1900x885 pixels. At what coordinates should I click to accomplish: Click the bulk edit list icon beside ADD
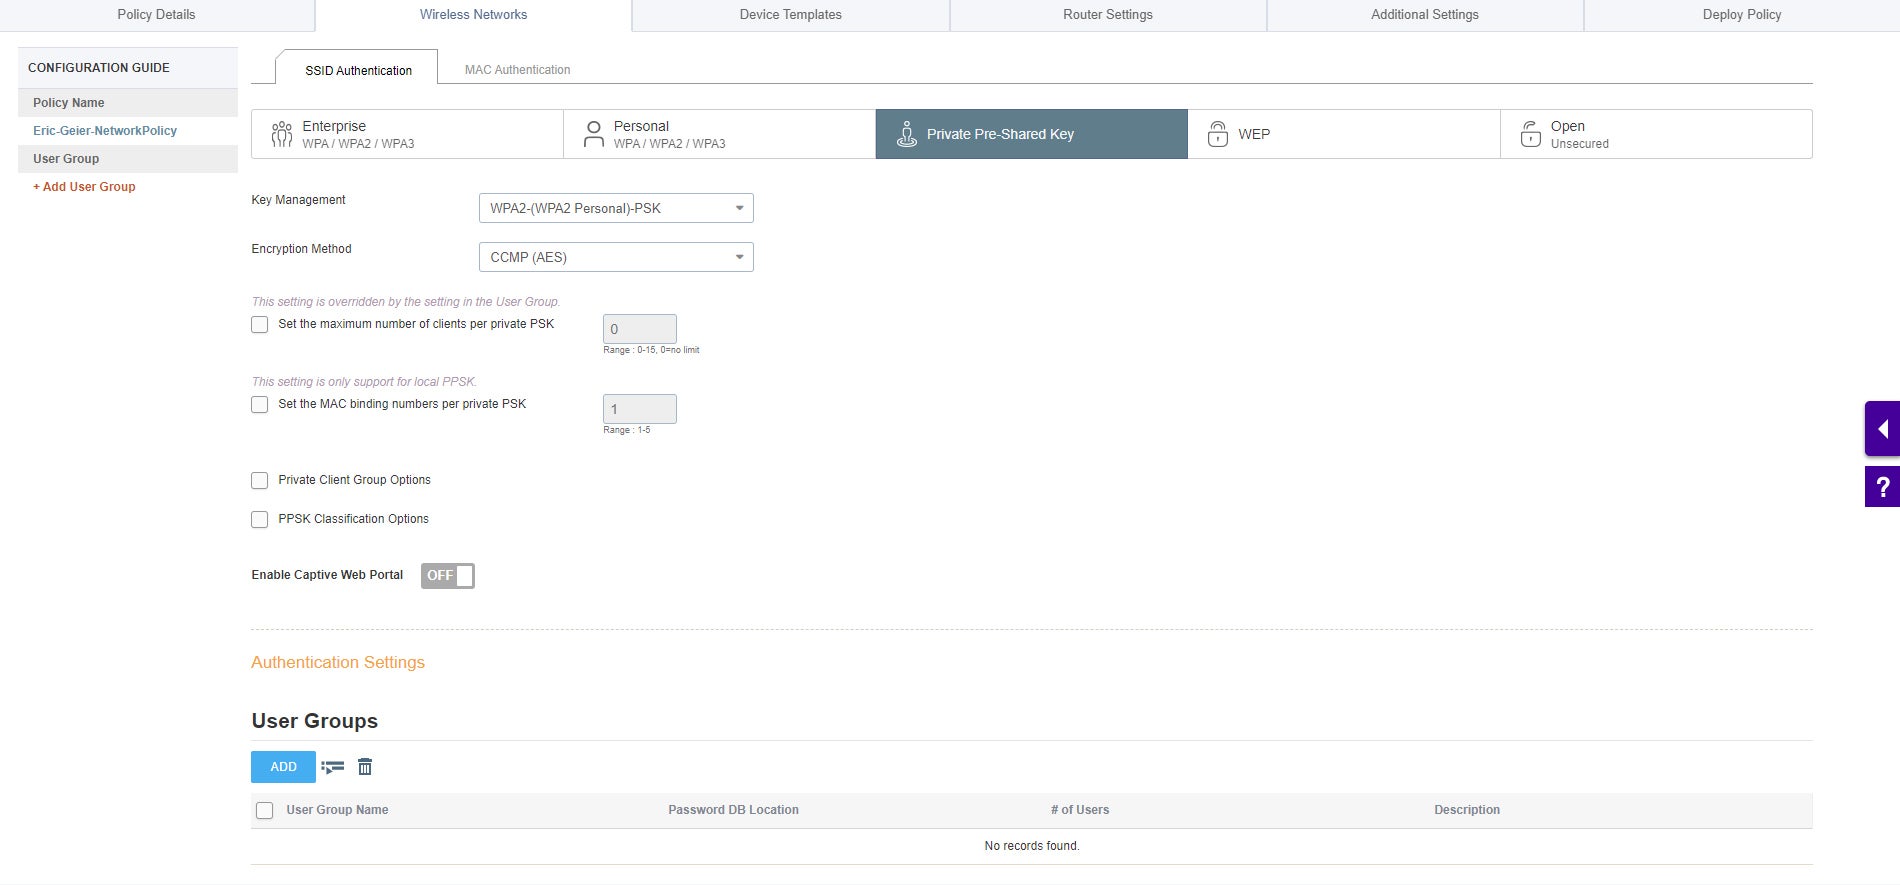point(333,767)
